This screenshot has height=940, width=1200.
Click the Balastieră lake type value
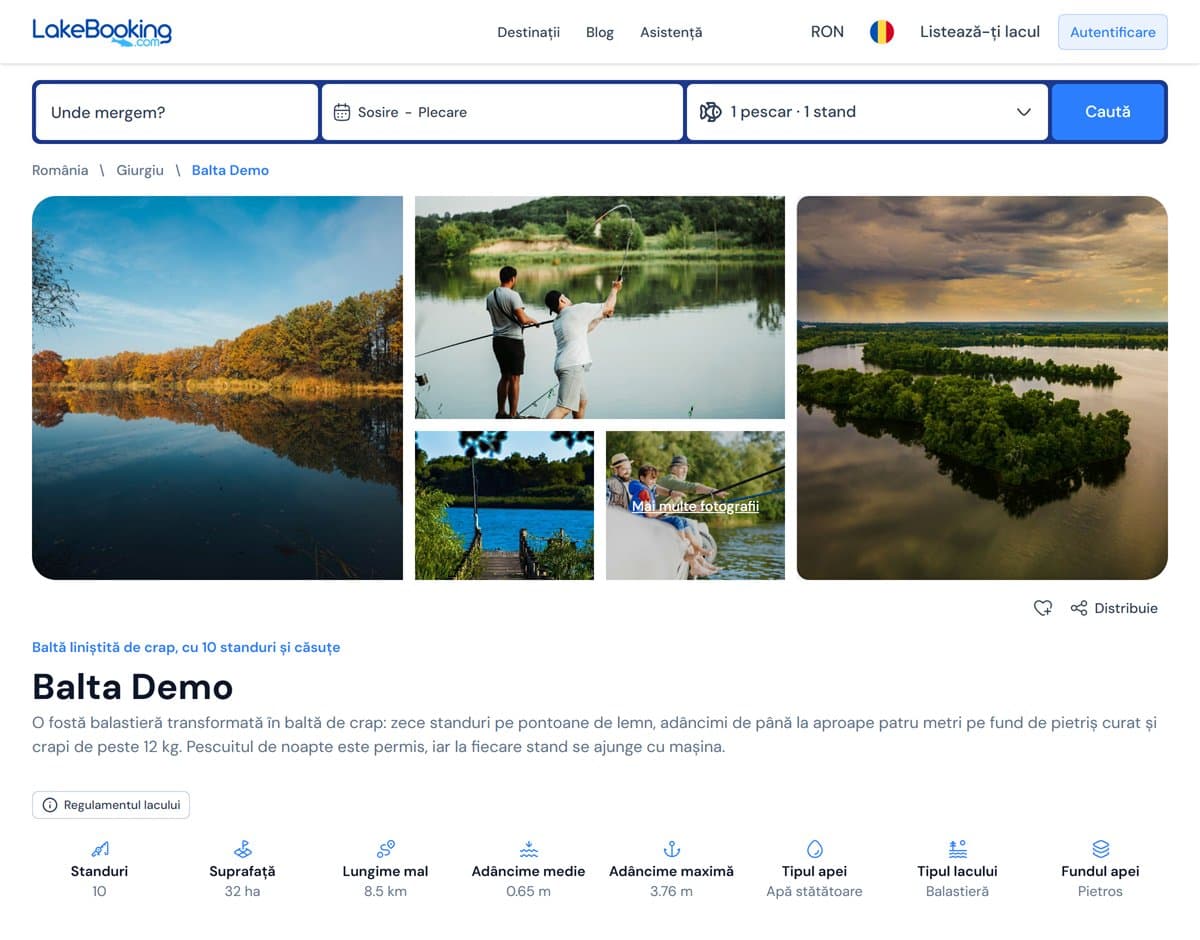(958, 891)
